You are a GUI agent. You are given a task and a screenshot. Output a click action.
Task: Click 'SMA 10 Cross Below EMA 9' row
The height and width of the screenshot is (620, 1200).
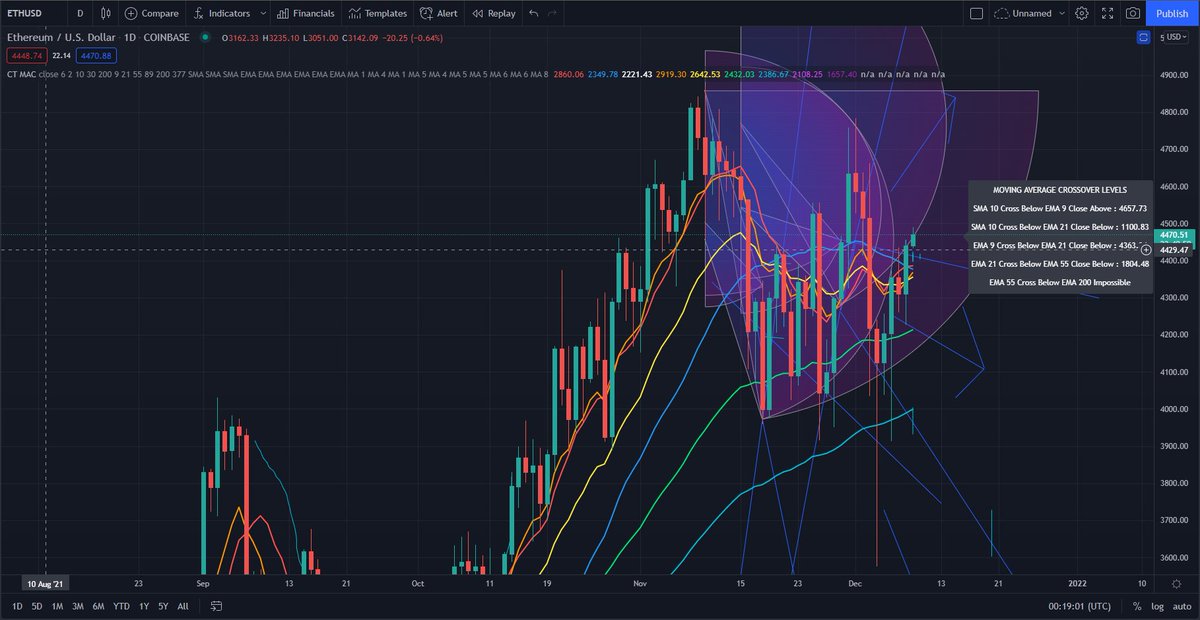pyautogui.click(x=1060, y=208)
